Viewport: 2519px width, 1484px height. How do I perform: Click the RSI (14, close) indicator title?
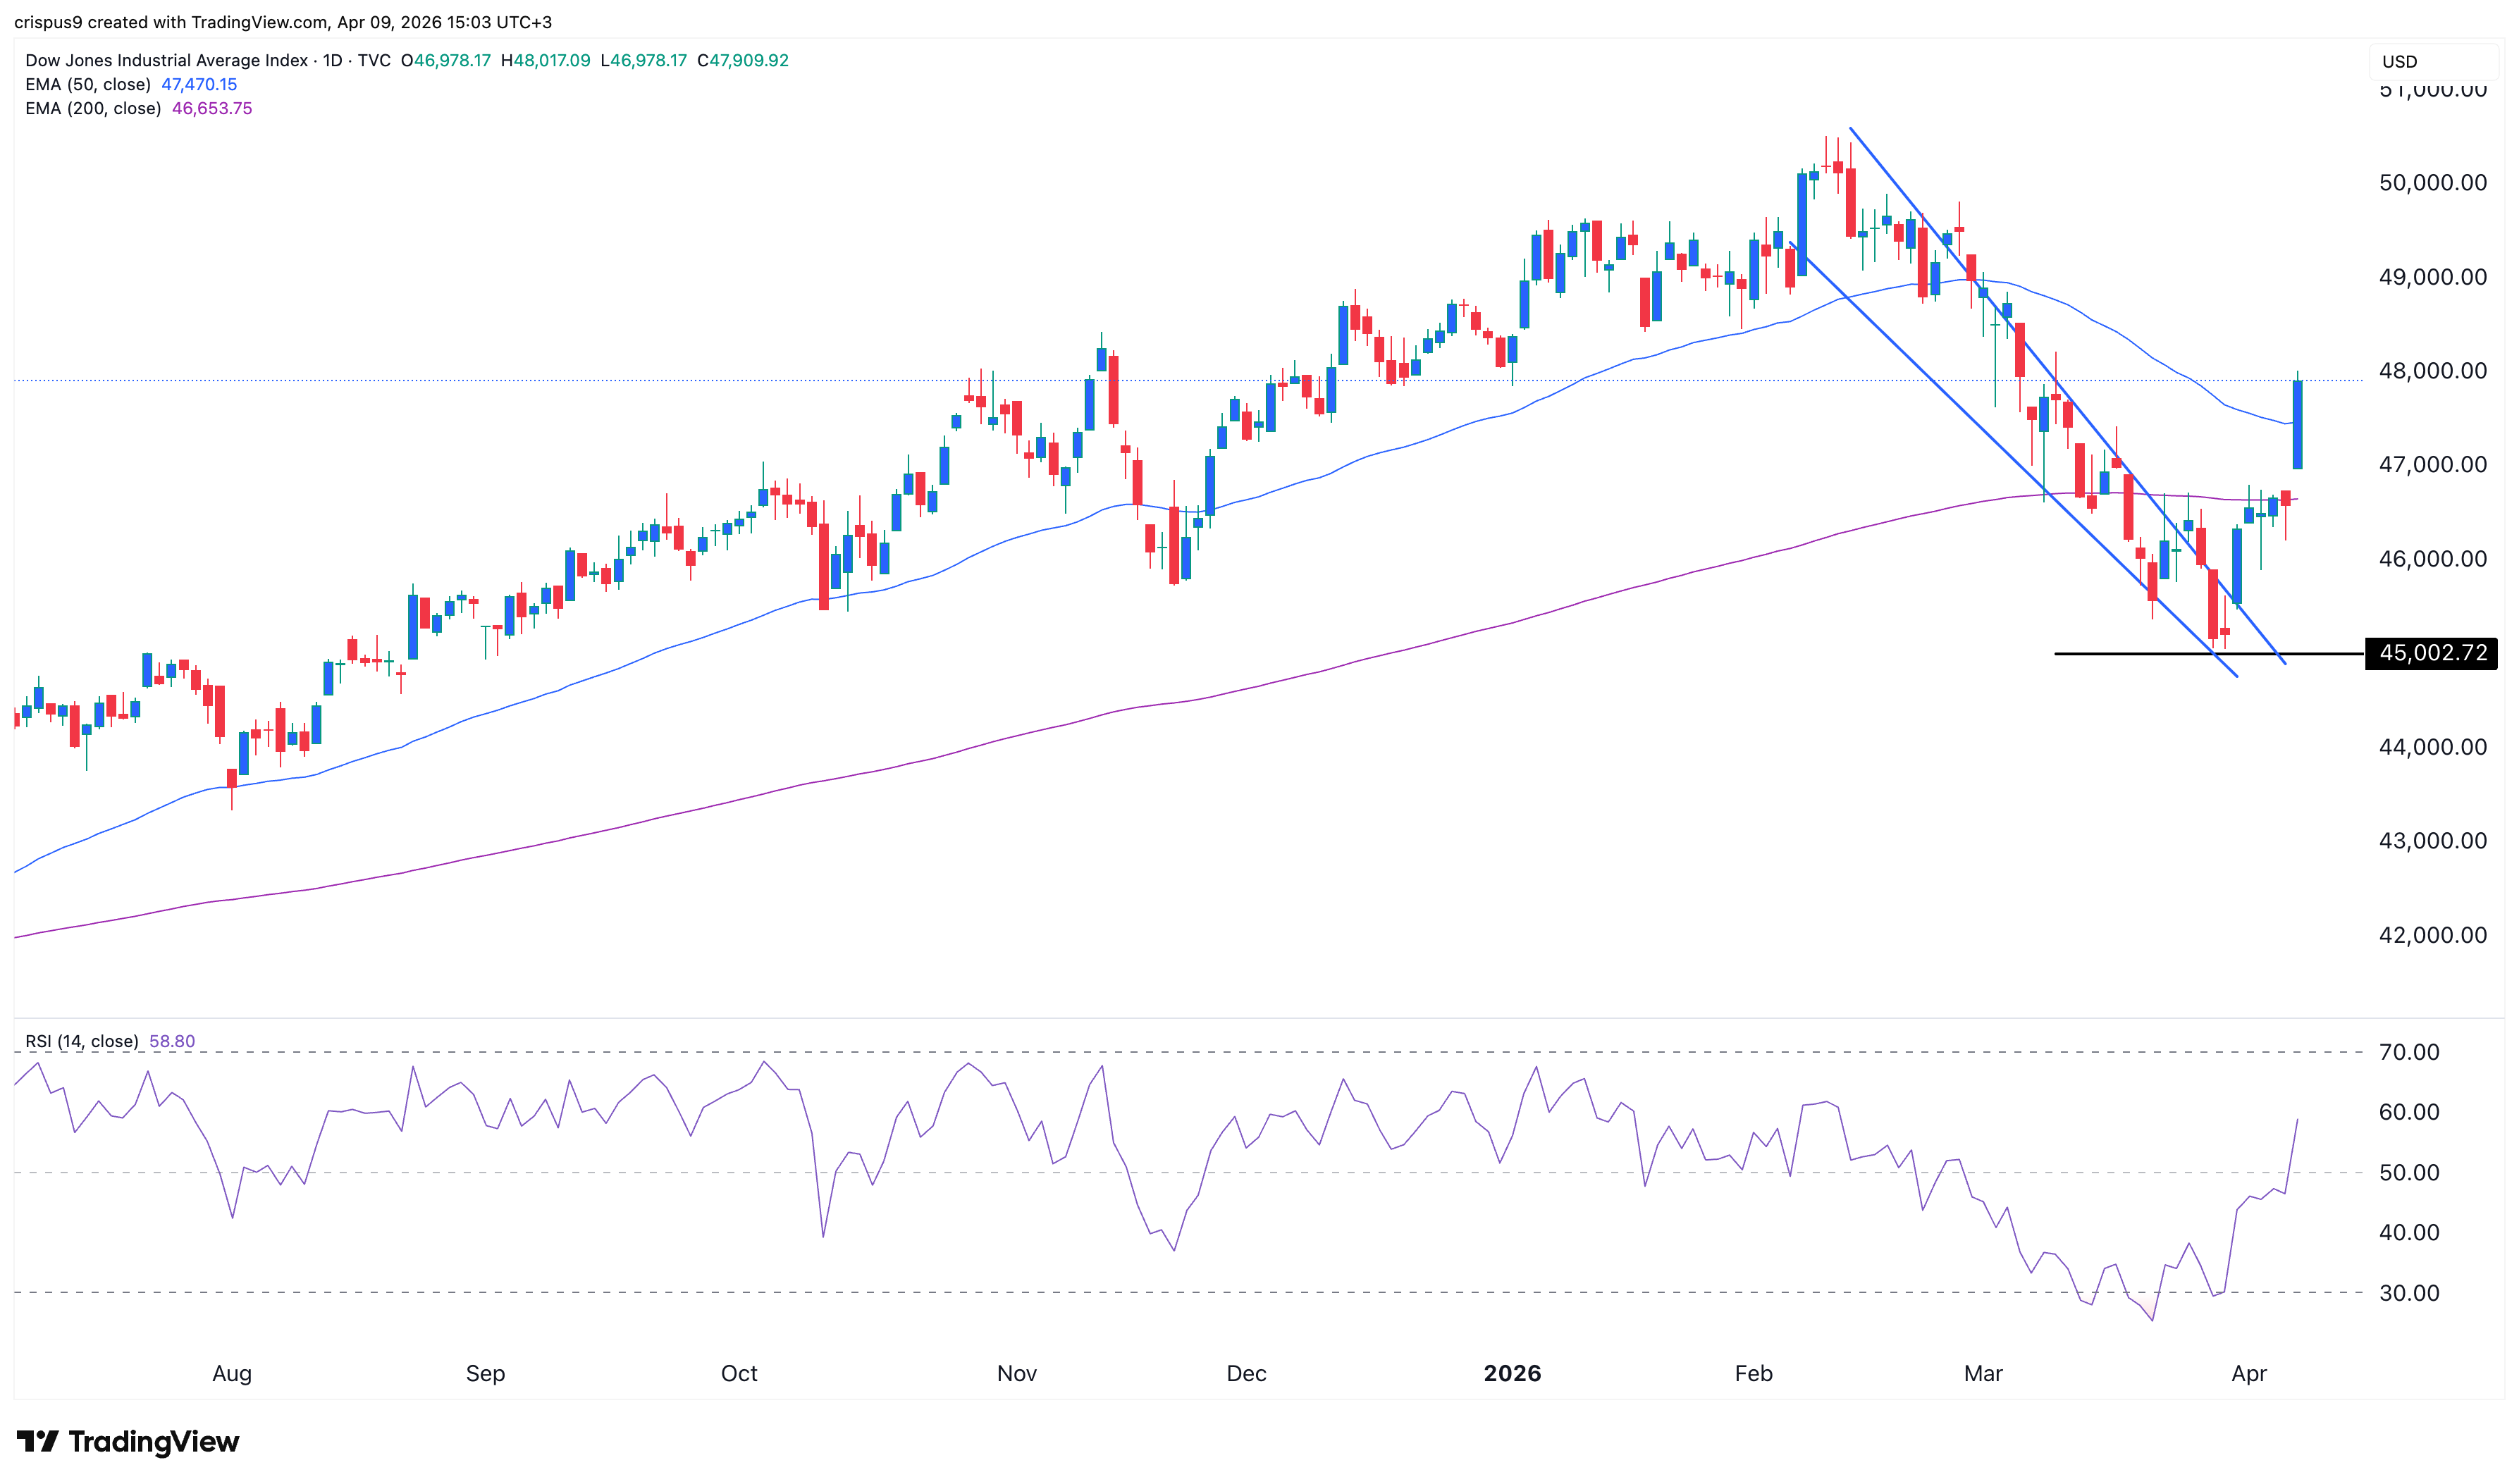click(x=82, y=1041)
